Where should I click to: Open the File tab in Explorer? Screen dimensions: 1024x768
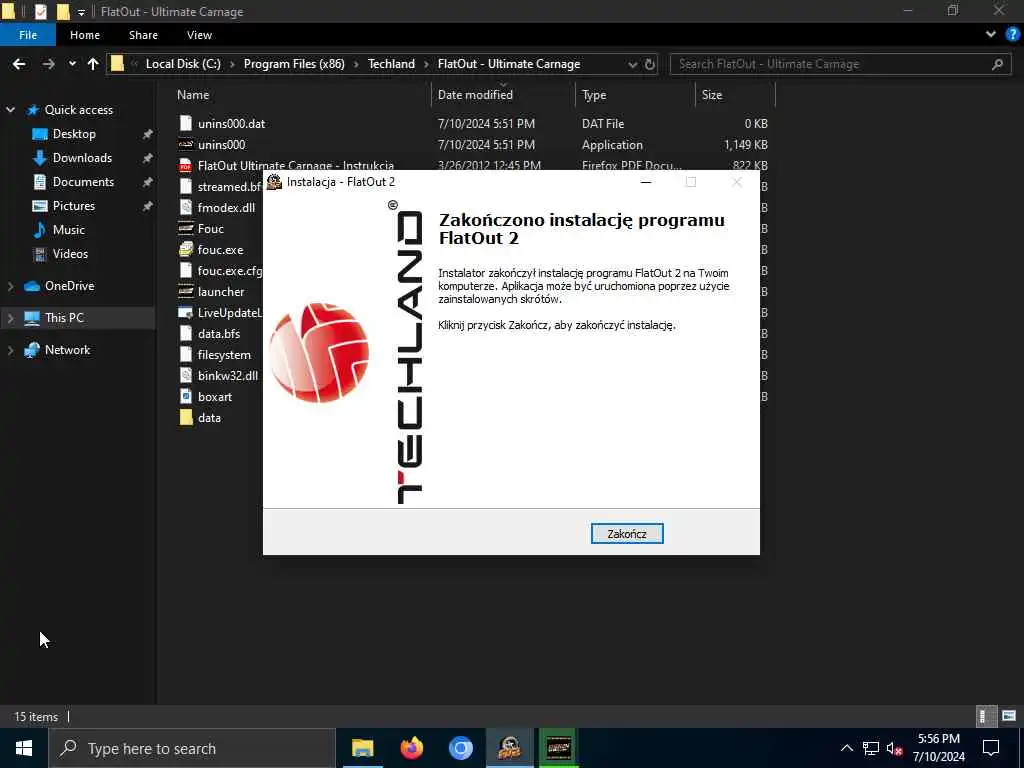click(28, 35)
